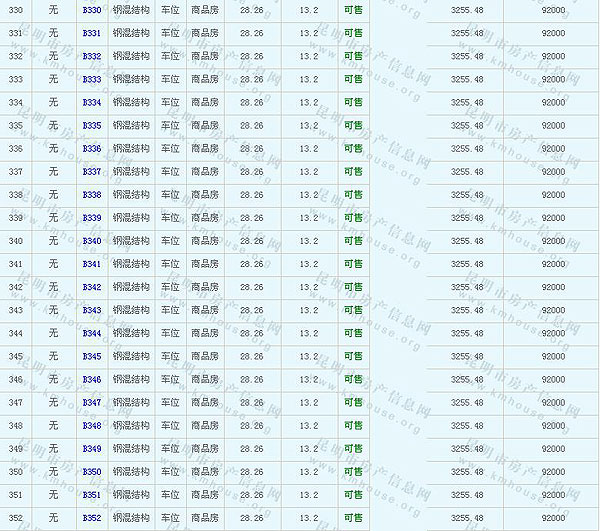Open the B330 unit link
600x531 pixels.
[x=92, y=10]
